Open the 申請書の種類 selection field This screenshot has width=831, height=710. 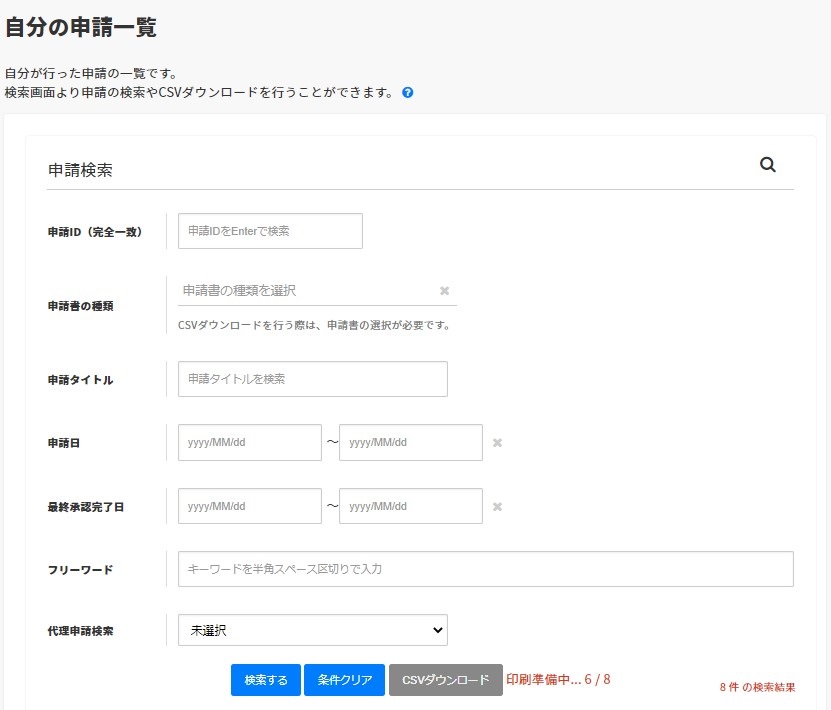click(x=305, y=290)
